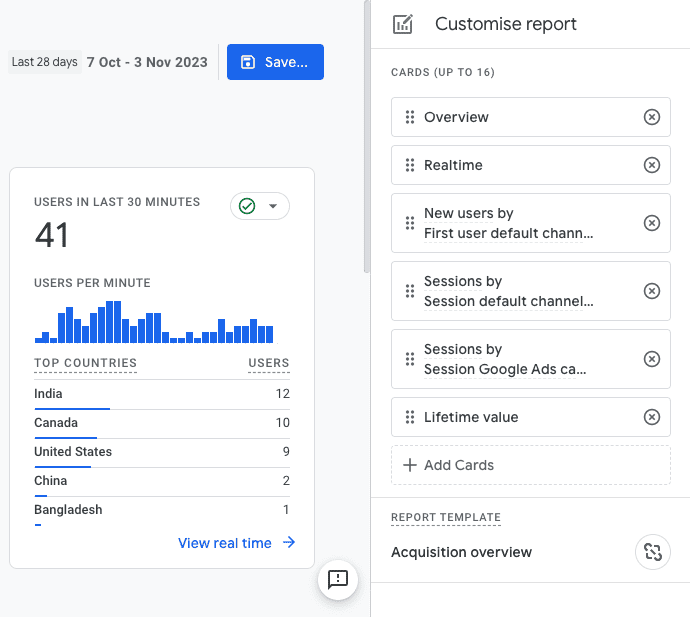Click the United States row

162,452
